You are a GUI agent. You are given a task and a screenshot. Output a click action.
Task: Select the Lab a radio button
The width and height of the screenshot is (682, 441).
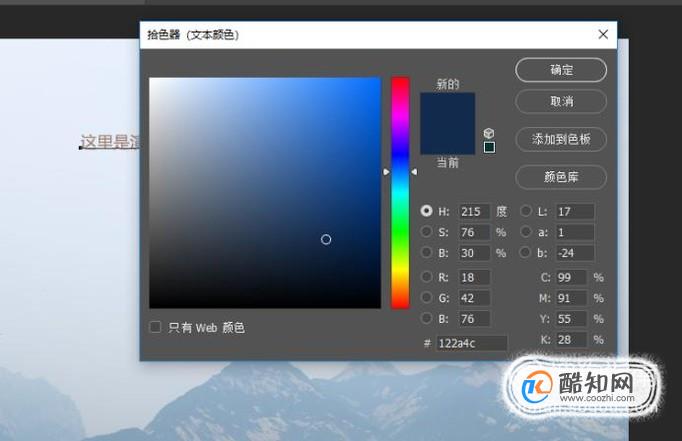[x=526, y=231]
